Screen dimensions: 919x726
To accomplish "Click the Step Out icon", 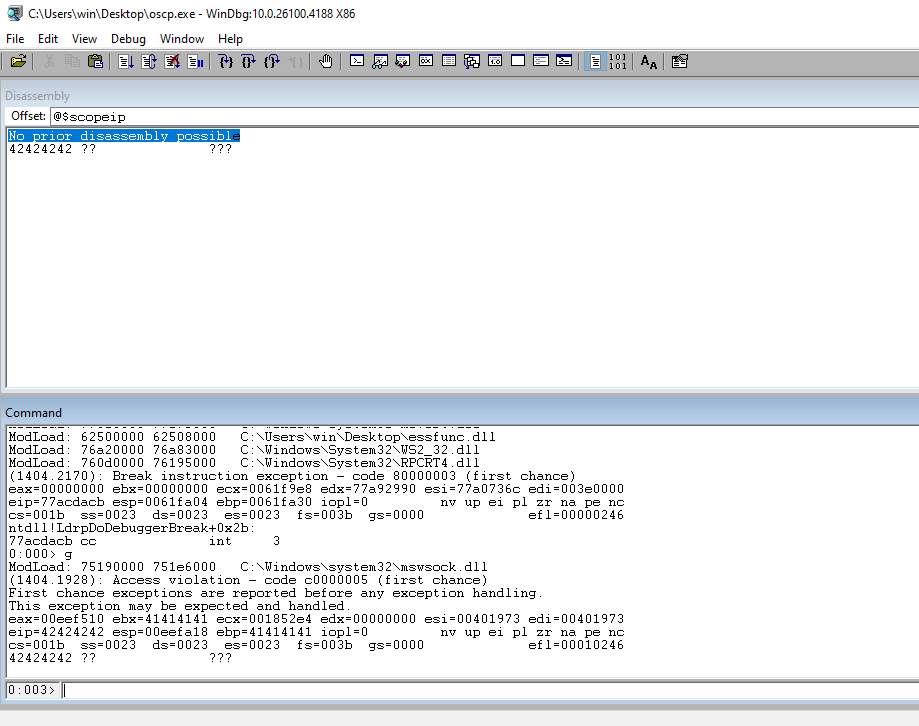I will 272,62.
